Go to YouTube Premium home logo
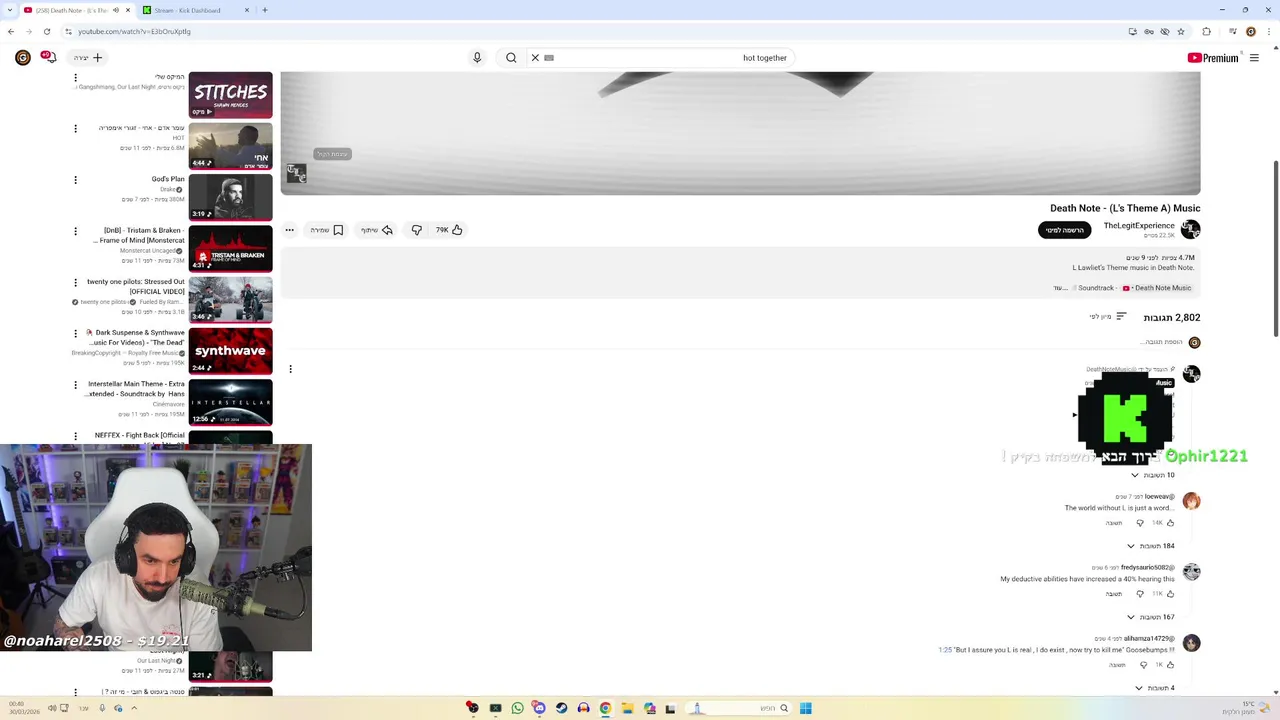Viewport: 1280px width, 720px height. [1213, 58]
